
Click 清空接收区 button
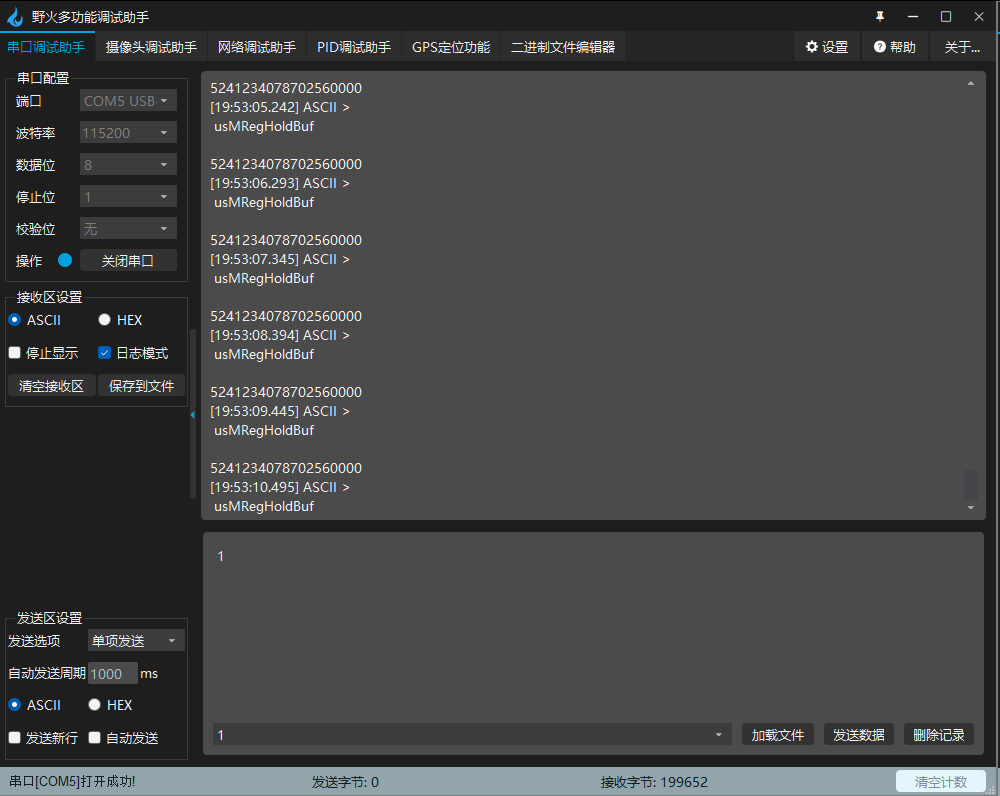click(x=52, y=386)
